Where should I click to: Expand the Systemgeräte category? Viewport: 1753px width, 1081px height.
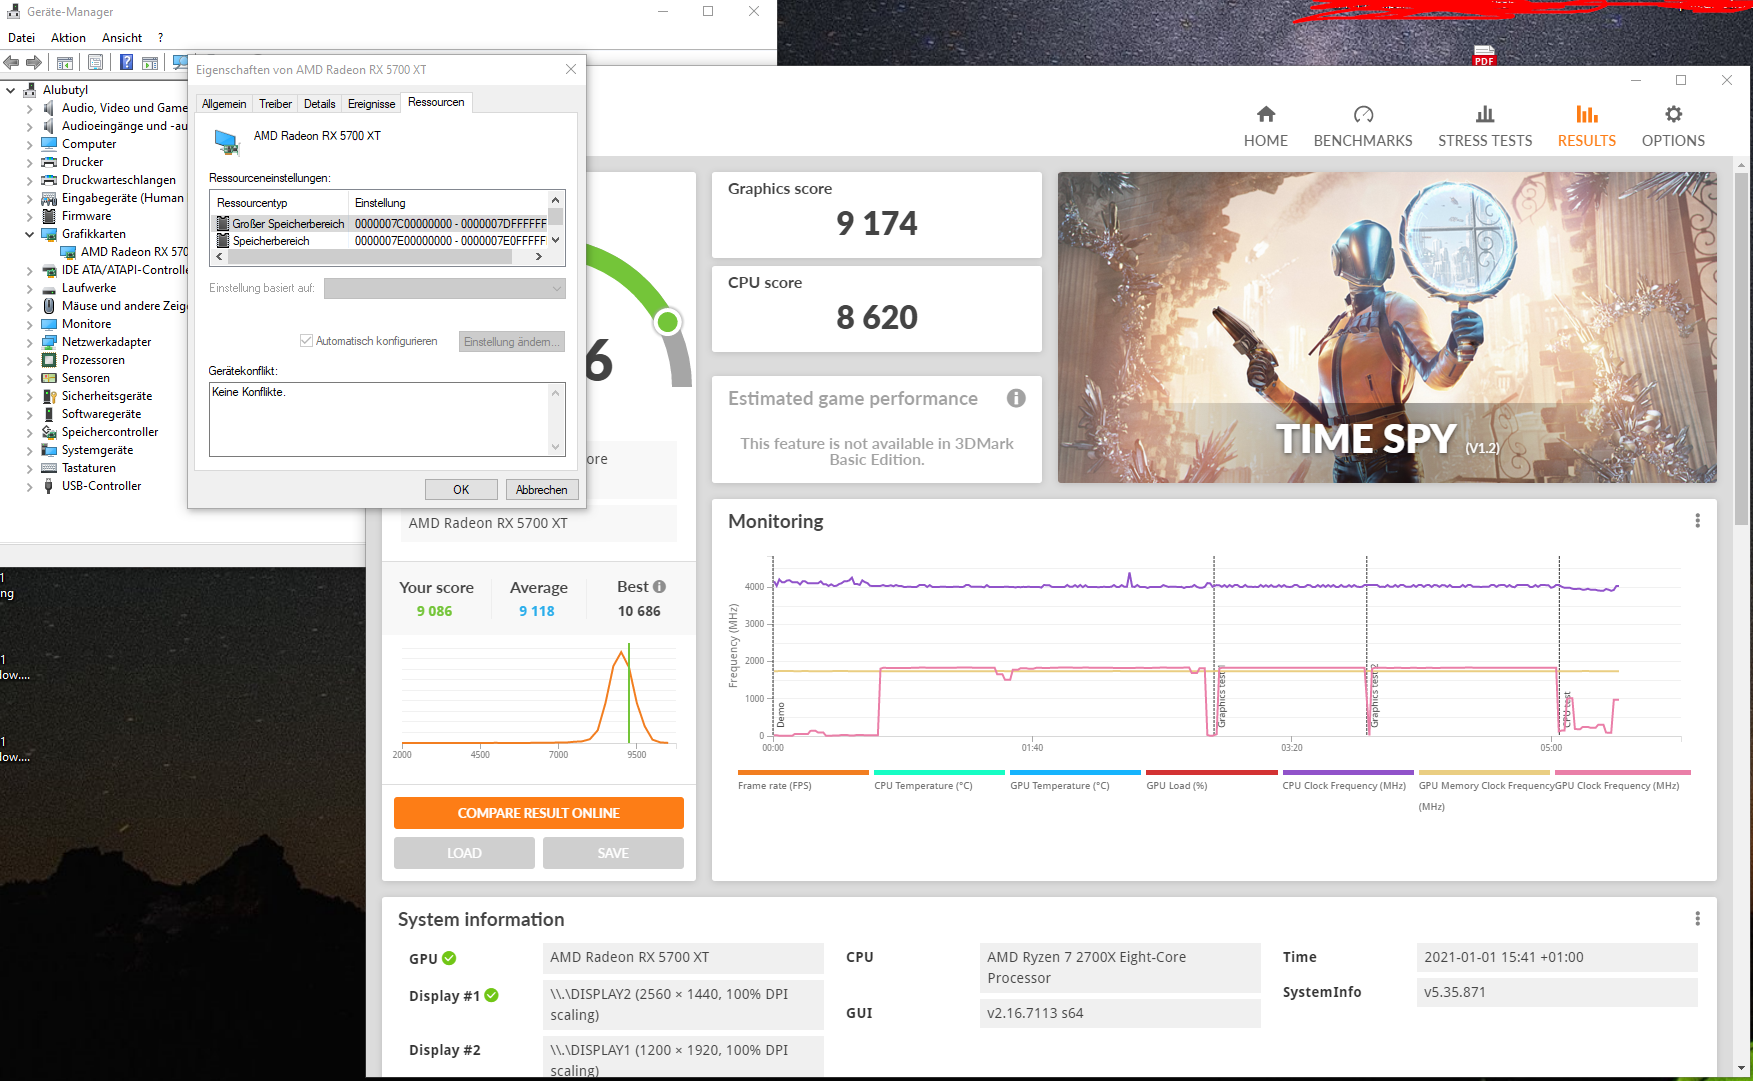[29, 450]
